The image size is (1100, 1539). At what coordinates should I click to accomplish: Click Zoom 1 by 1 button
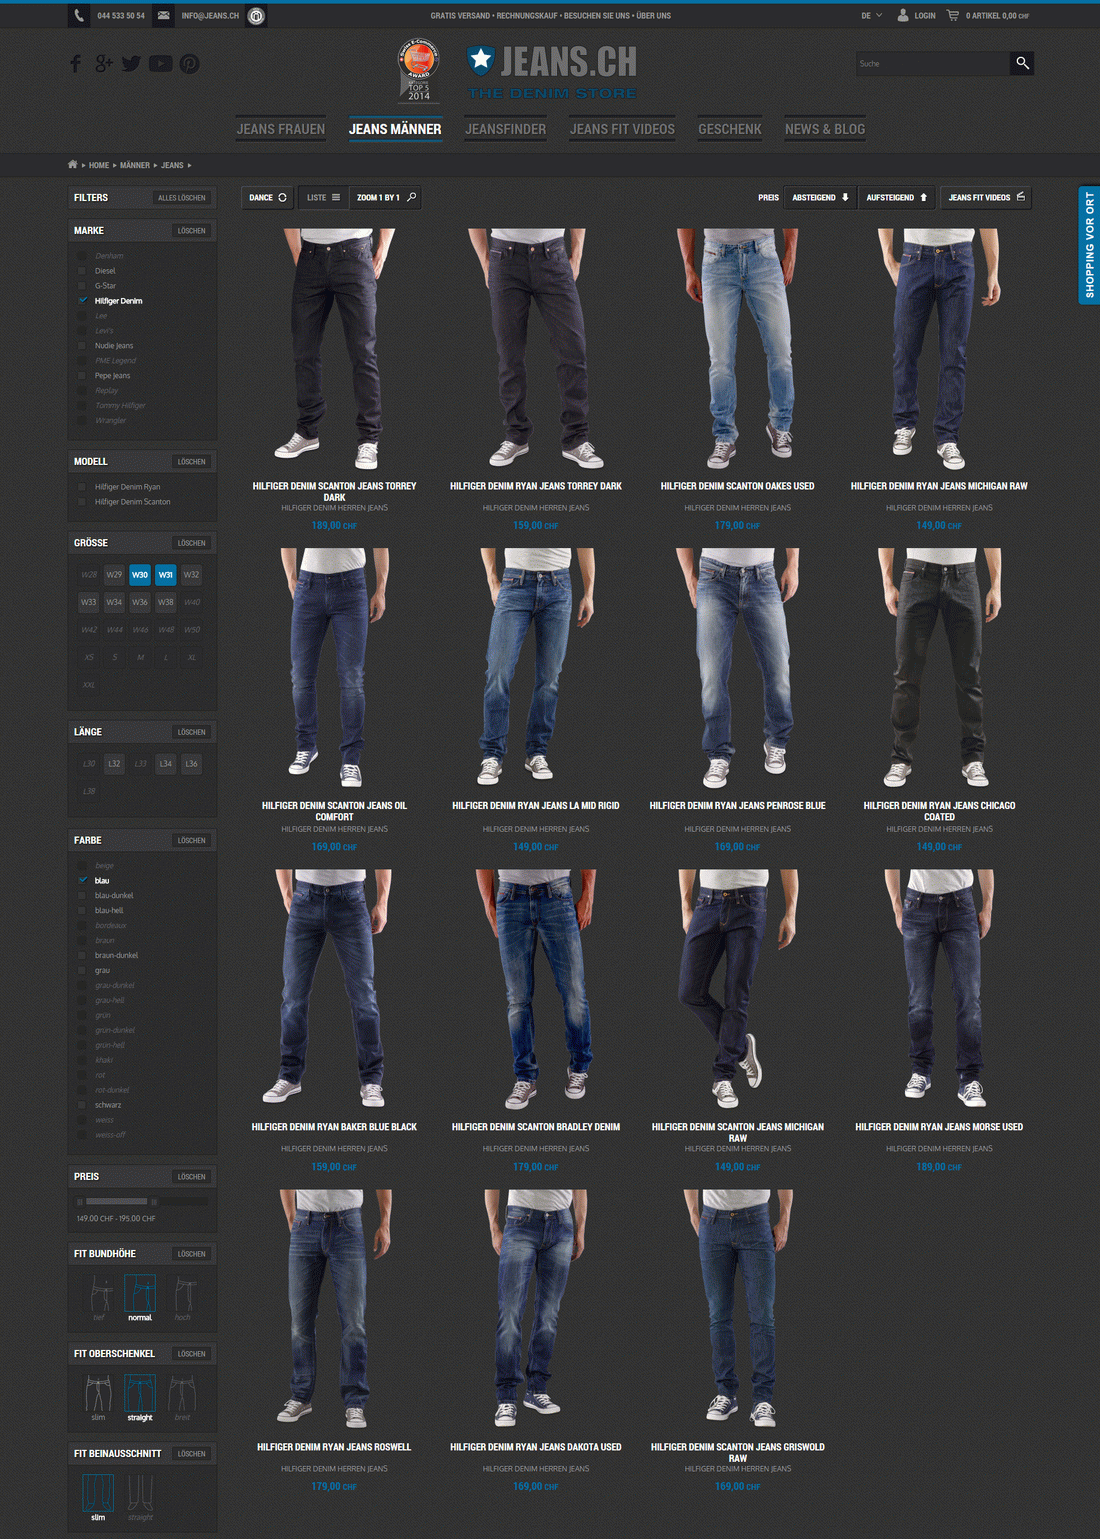coord(386,198)
